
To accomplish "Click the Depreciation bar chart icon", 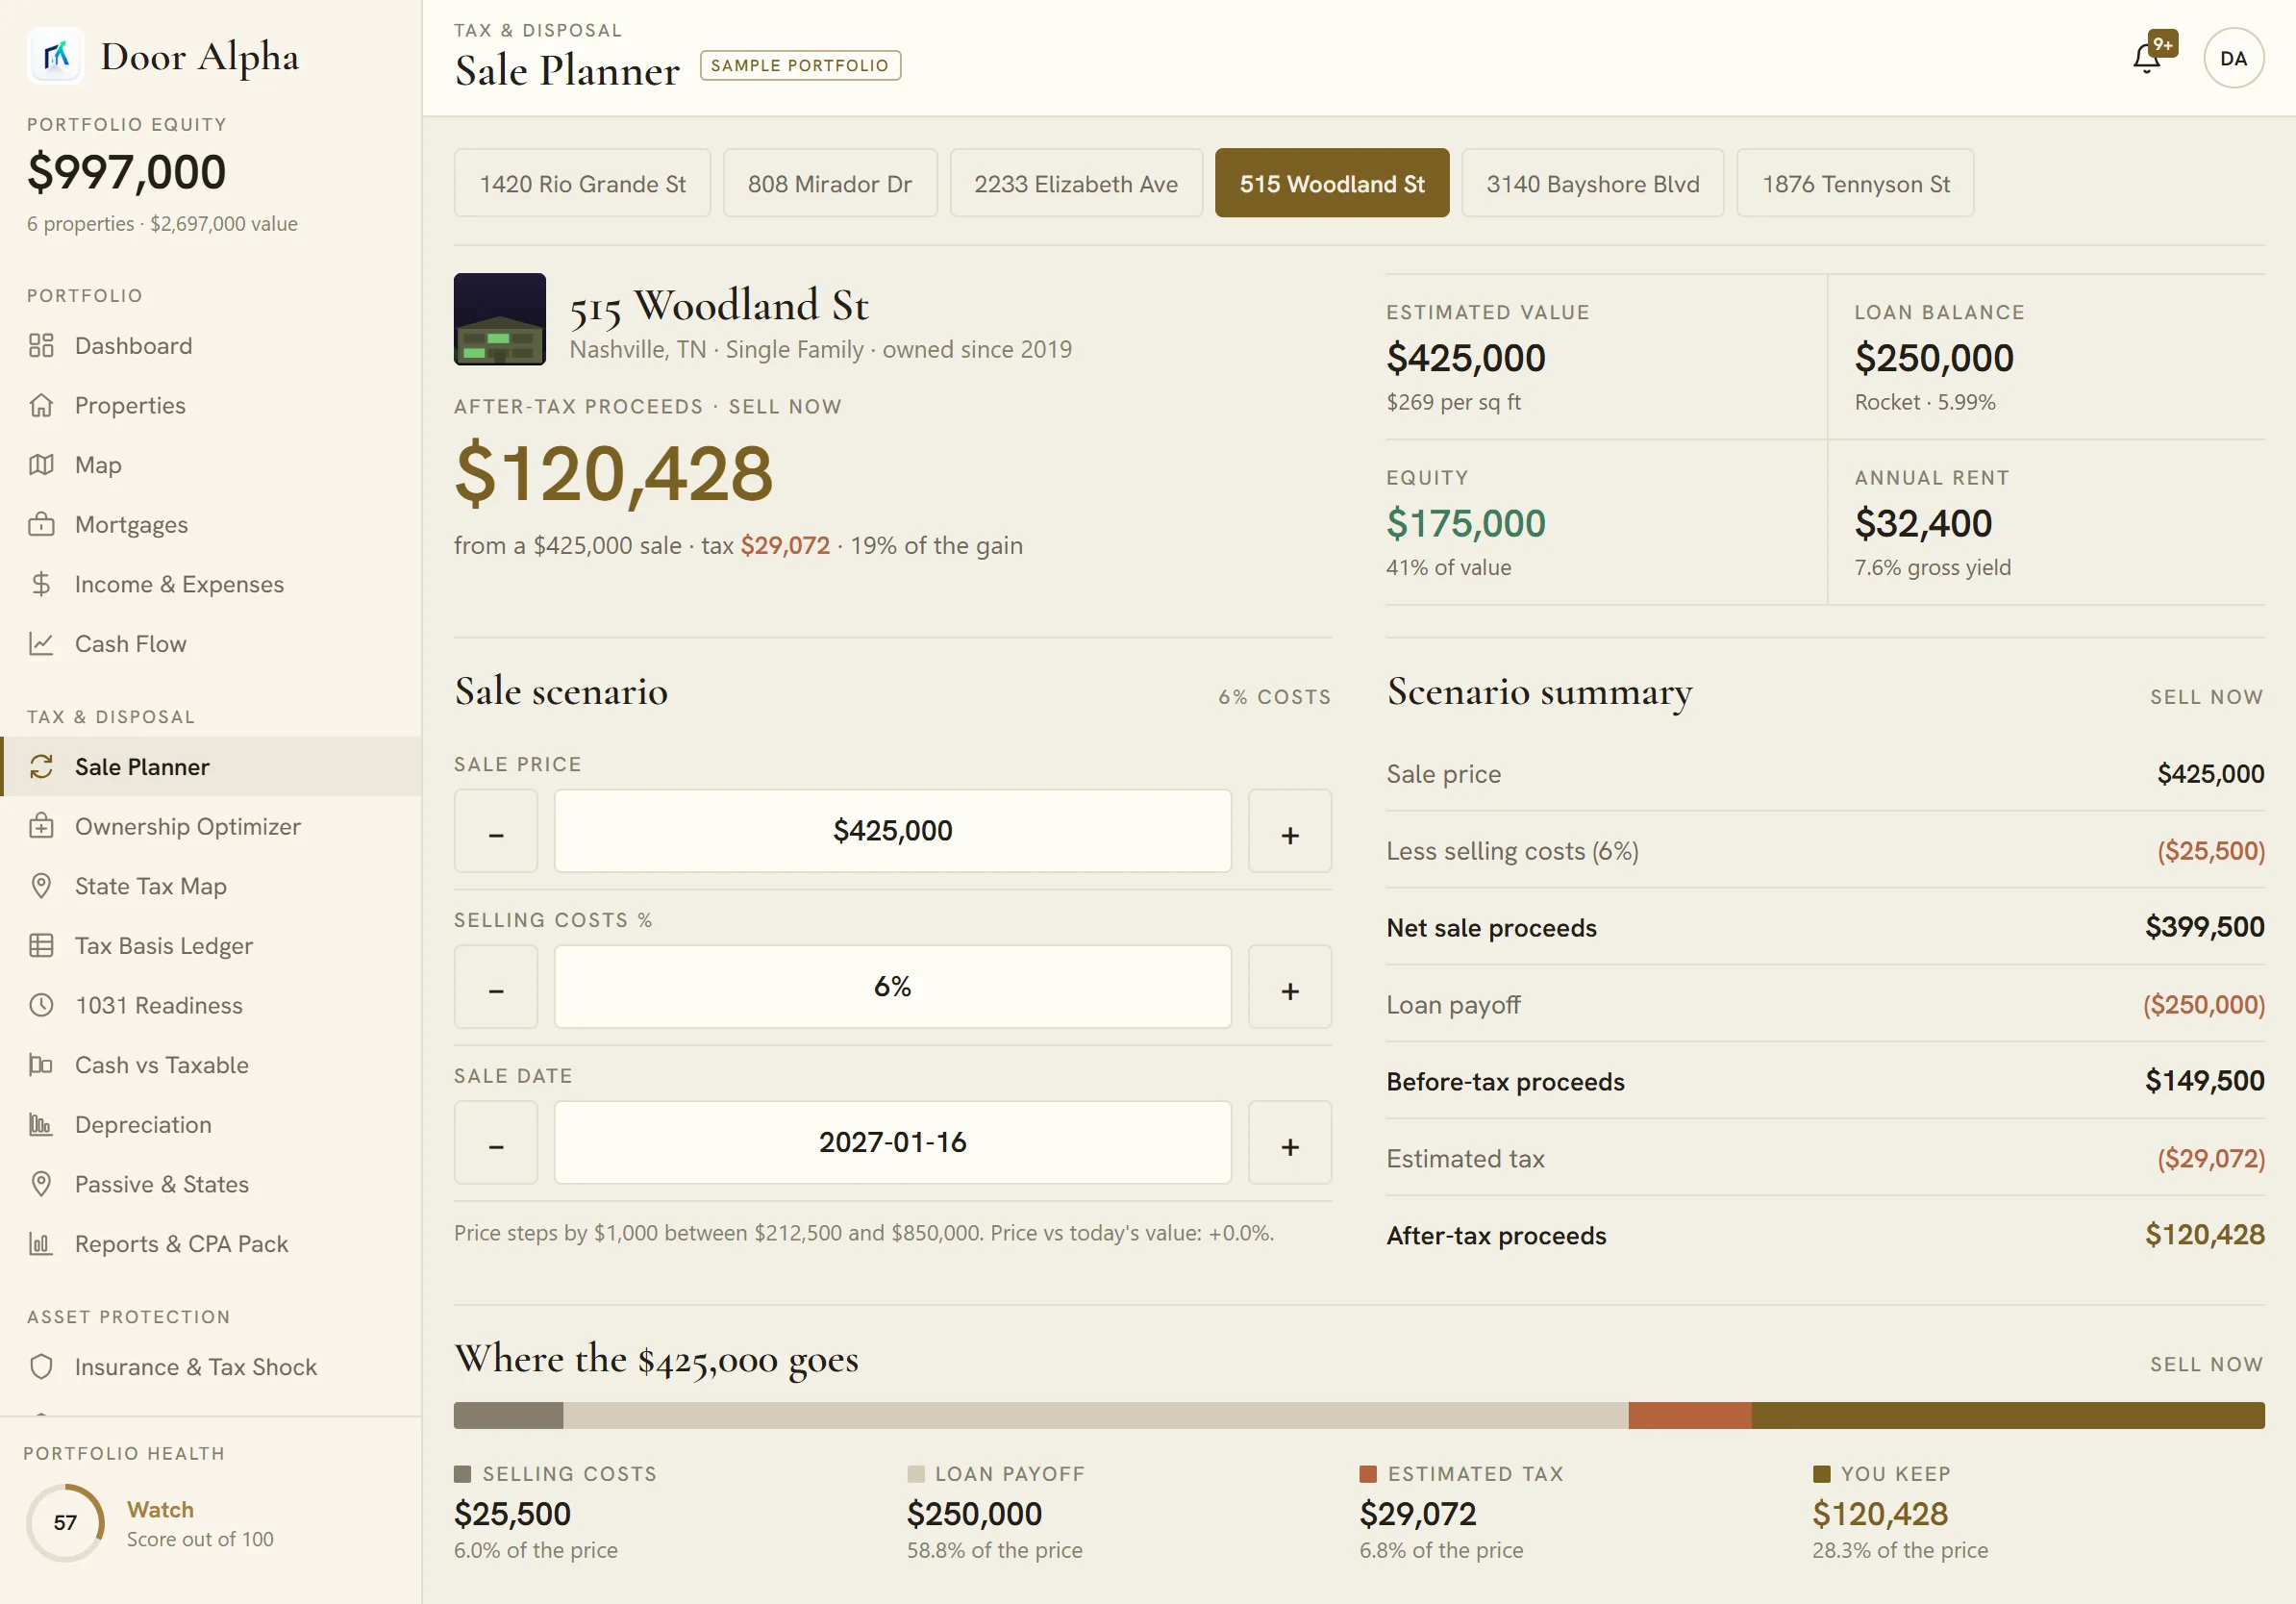I will (41, 1125).
